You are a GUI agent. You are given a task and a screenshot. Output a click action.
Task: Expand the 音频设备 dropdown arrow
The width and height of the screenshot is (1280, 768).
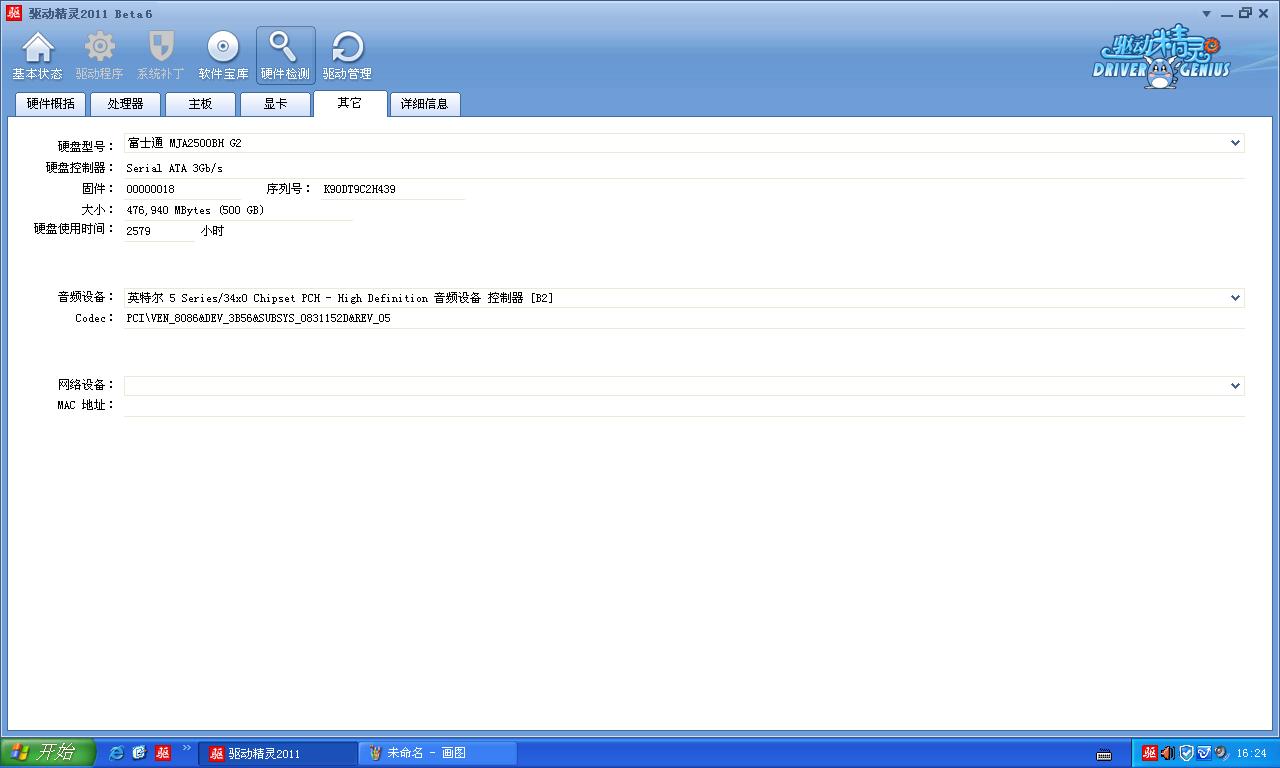pos(1236,298)
